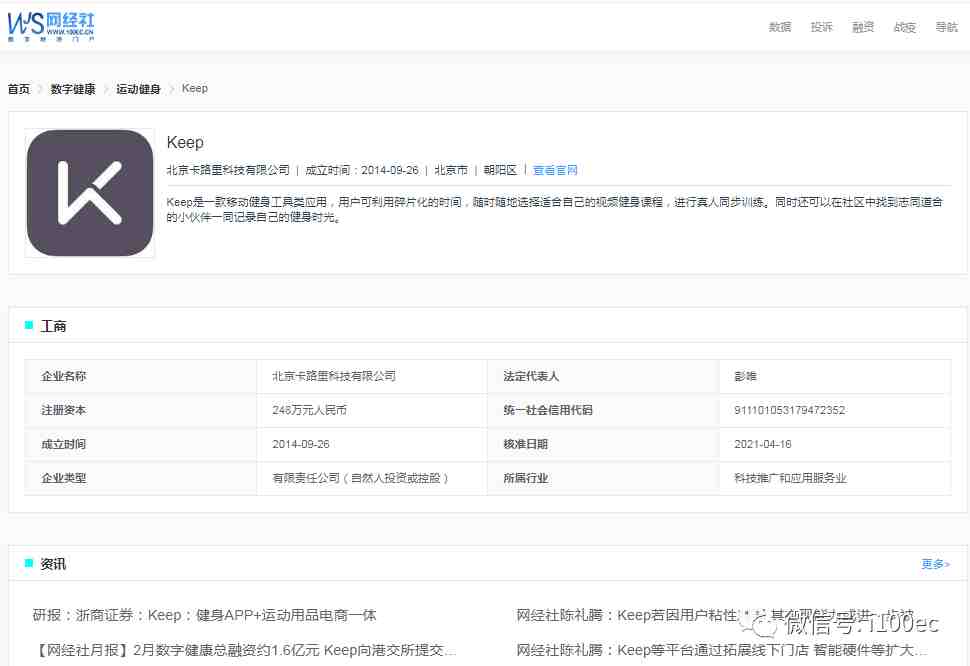Select Keep in the breadcrumb trail
Viewport: 970px width, 666px height.
pyautogui.click(x=195, y=88)
